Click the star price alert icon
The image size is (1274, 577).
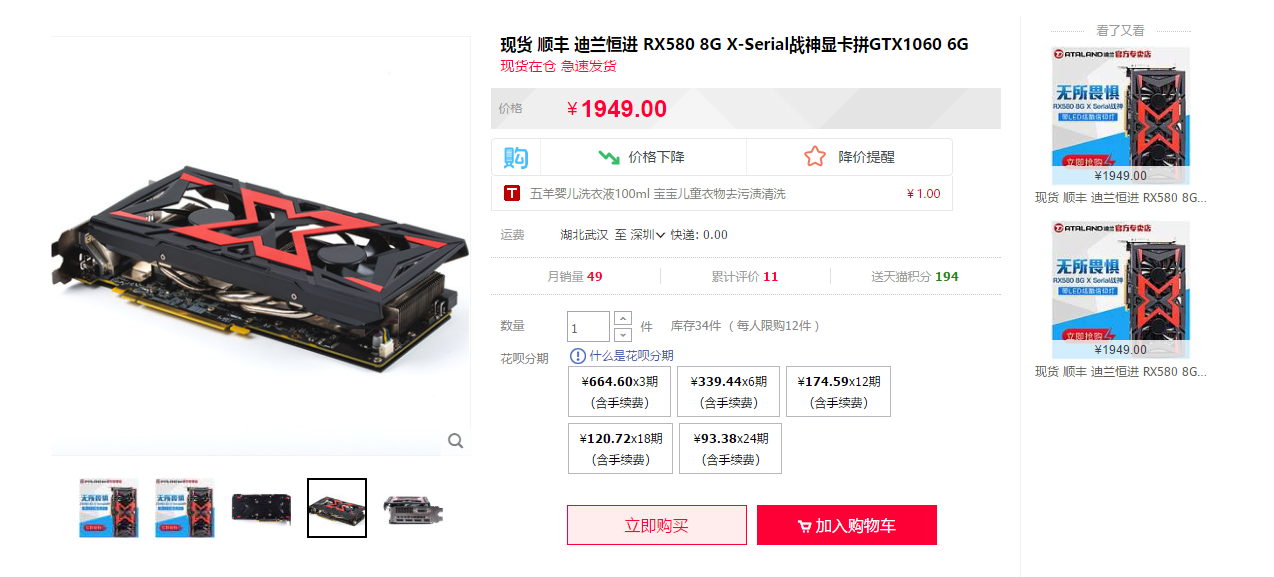point(815,157)
